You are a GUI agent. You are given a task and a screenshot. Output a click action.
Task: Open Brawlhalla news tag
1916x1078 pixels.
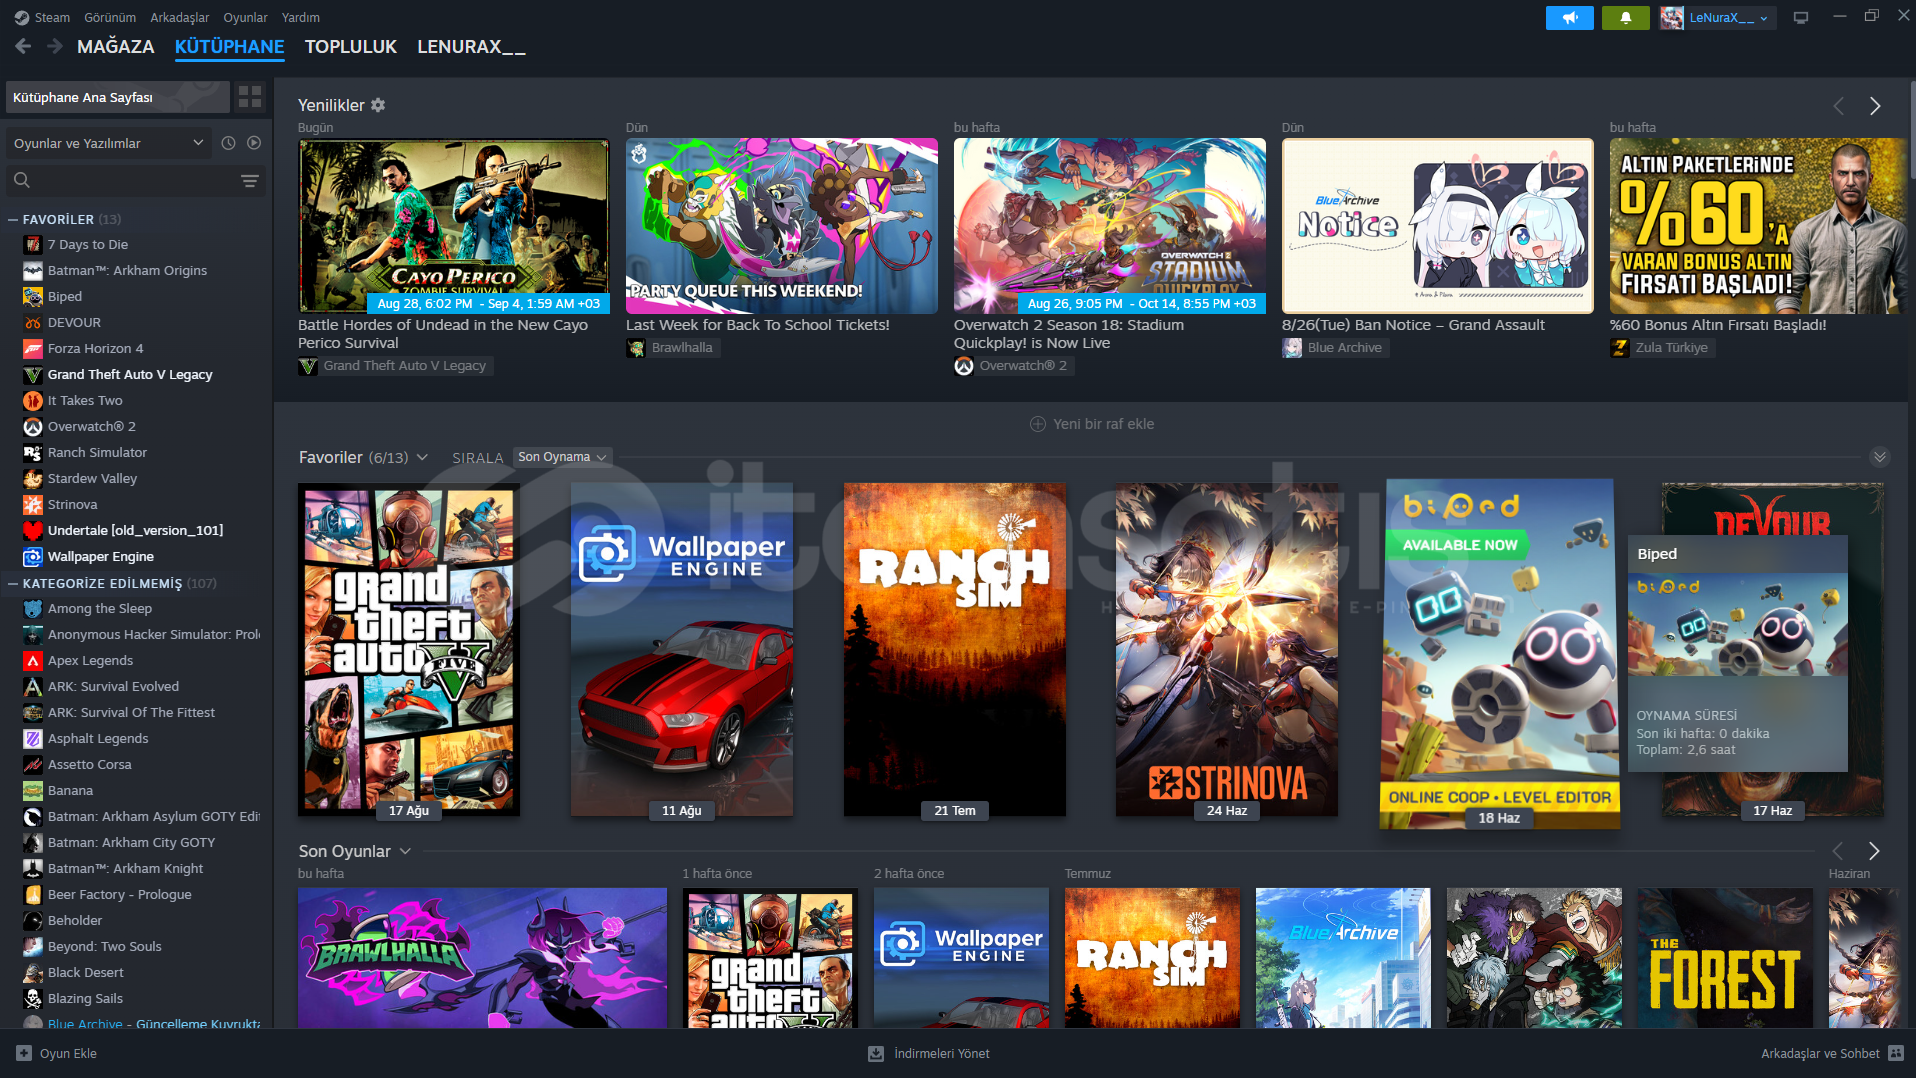[x=671, y=348]
